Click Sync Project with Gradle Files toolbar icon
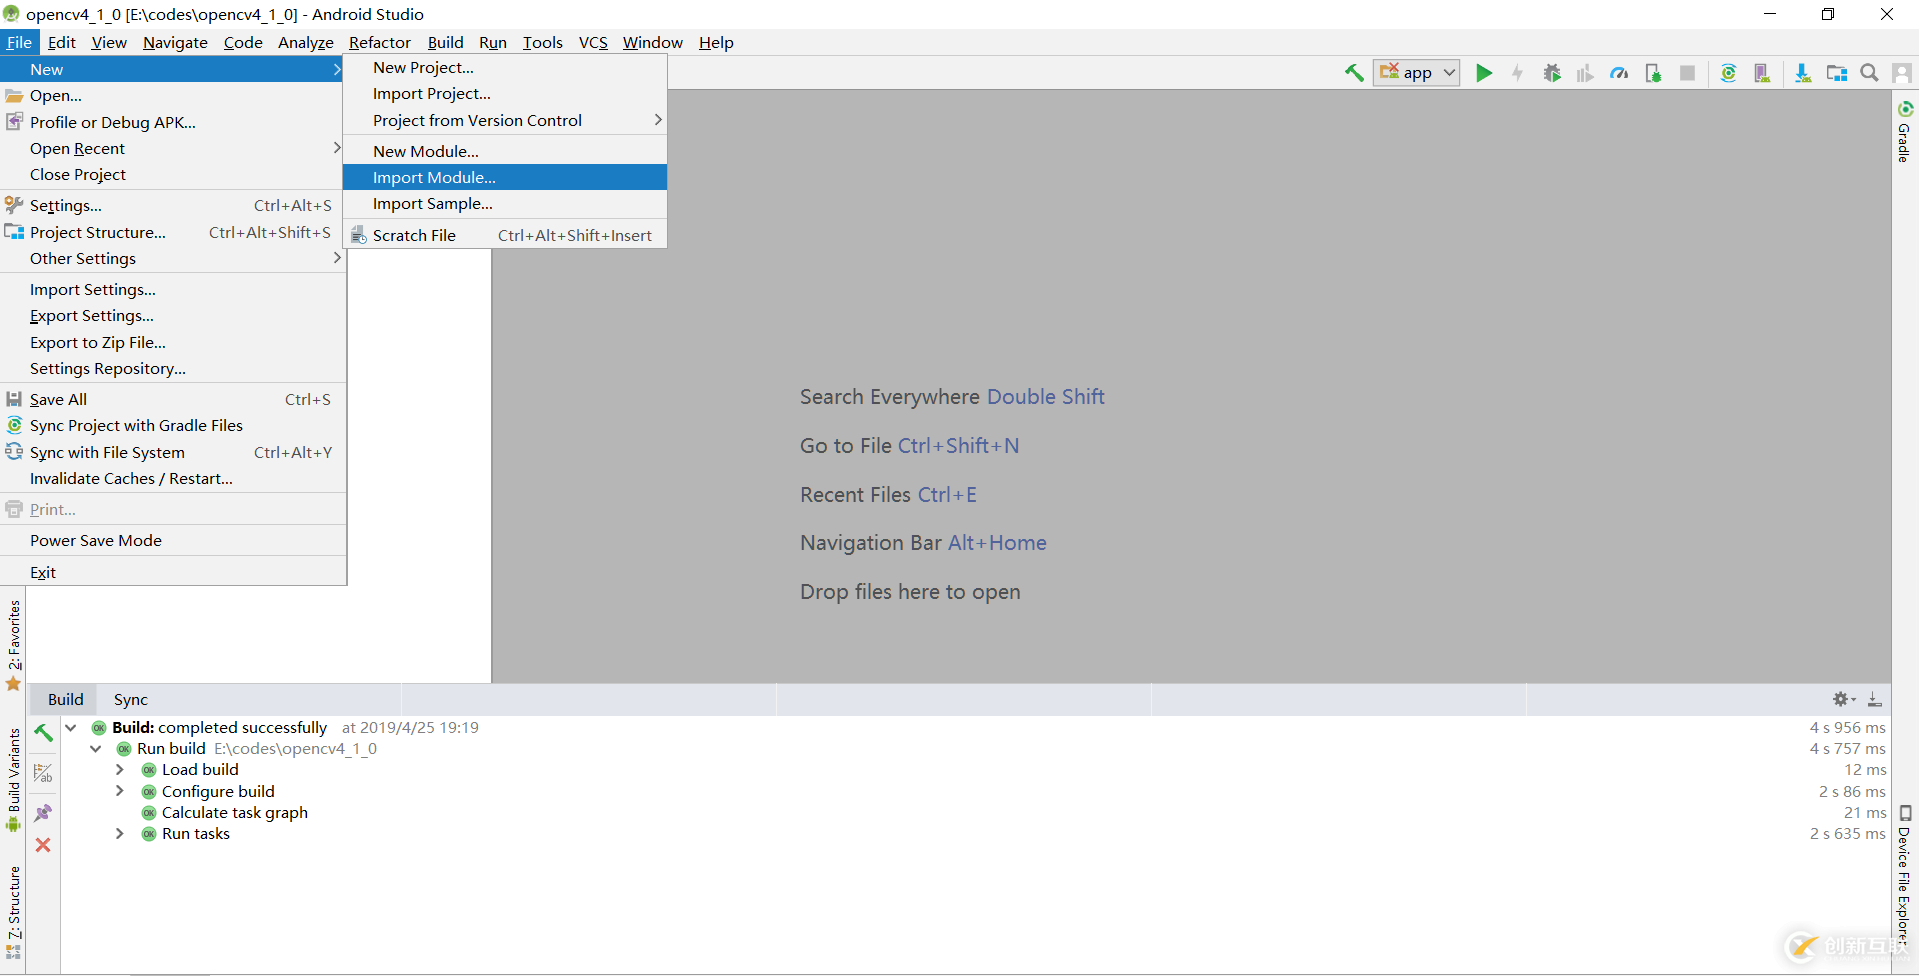Screen dimensions: 1919x976 [x=1728, y=73]
